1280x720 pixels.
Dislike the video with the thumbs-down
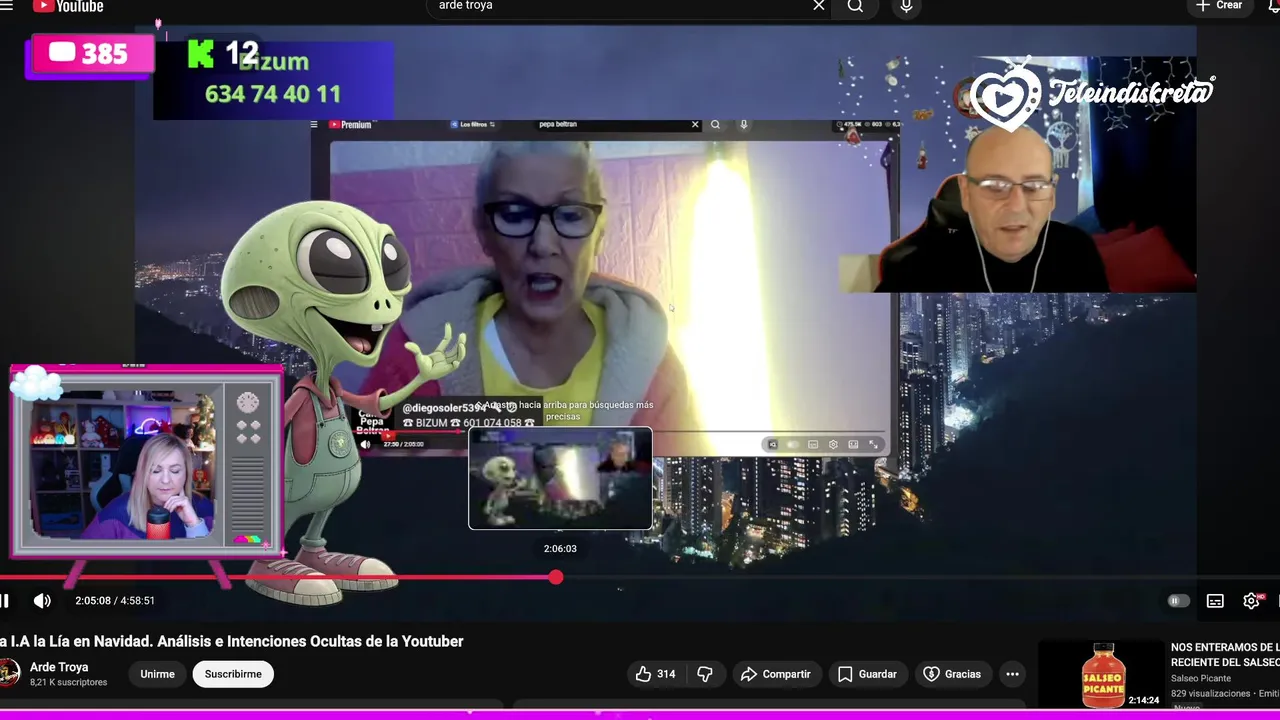pos(705,674)
